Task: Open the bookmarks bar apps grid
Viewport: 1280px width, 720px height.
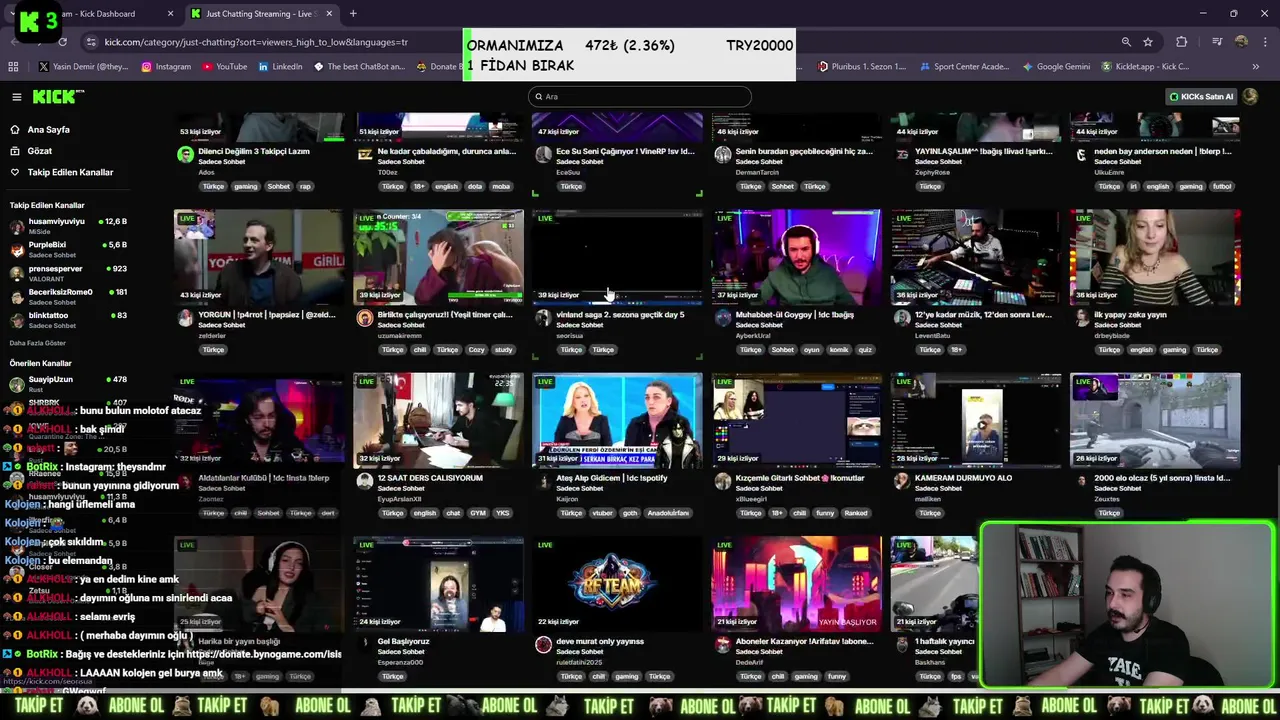Action: [13, 67]
